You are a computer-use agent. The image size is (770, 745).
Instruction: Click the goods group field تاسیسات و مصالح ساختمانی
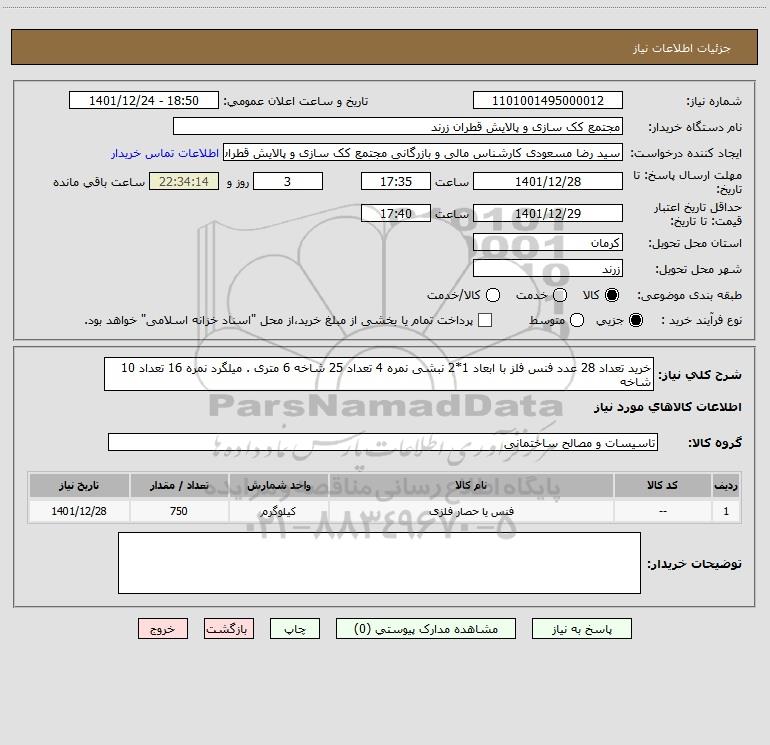383,442
